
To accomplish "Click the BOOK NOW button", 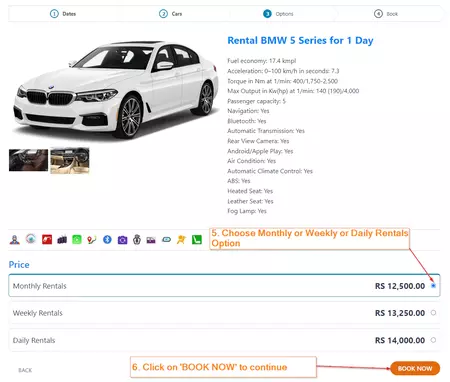I will click(x=415, y=368).
